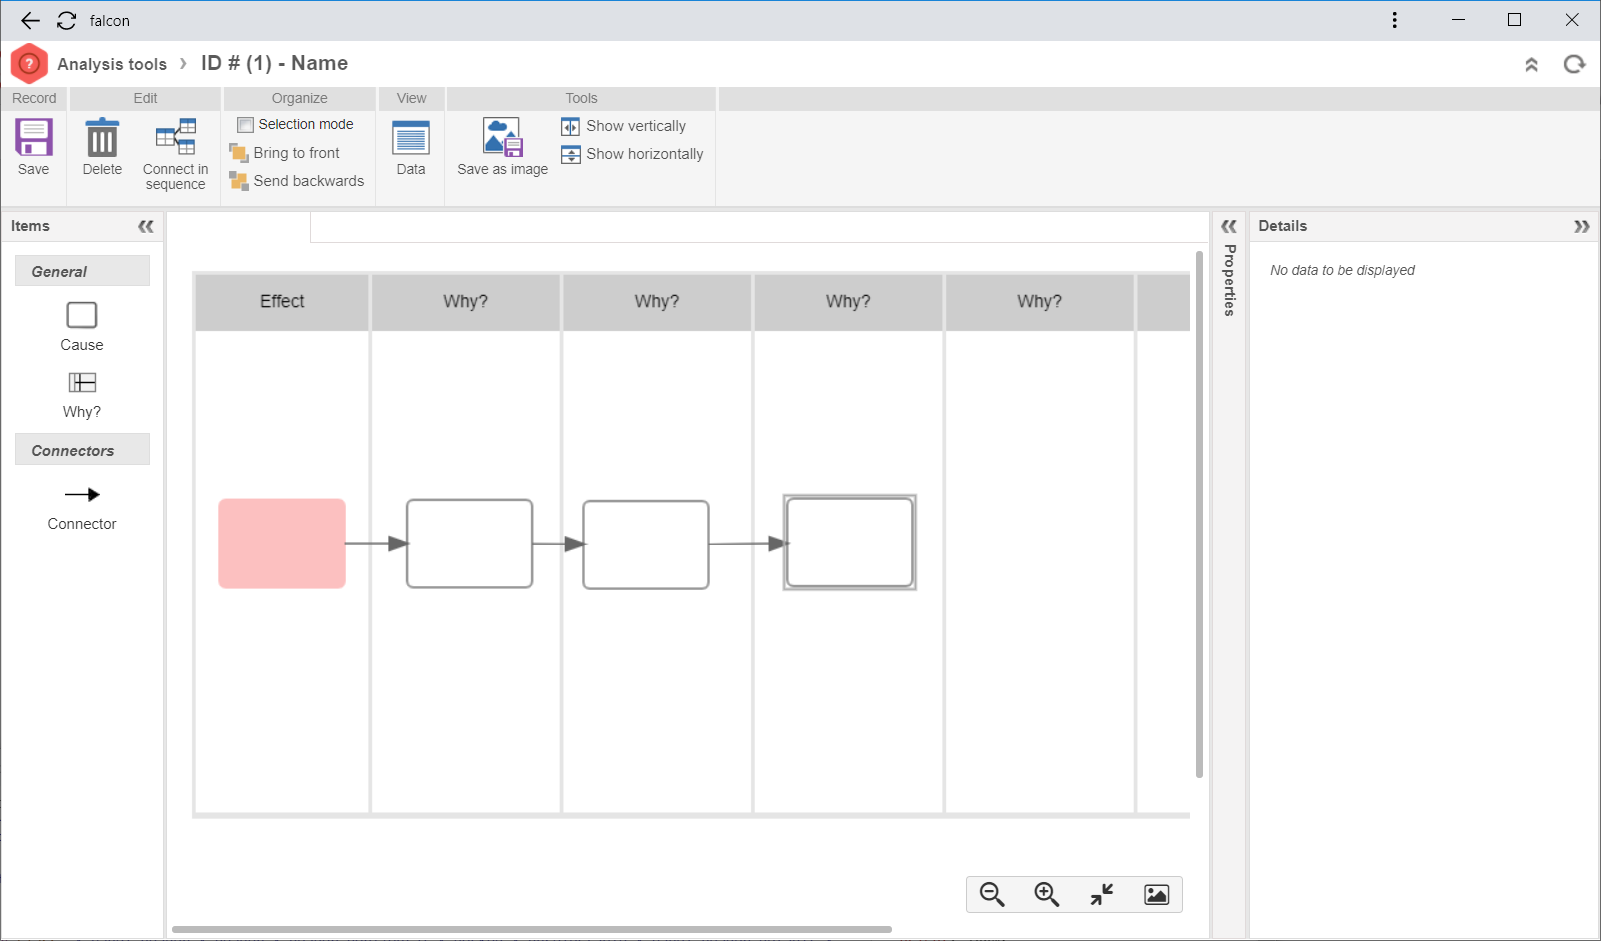Click the fit to screen arrows icon
1601x941 pixels.
(1102, 894)
